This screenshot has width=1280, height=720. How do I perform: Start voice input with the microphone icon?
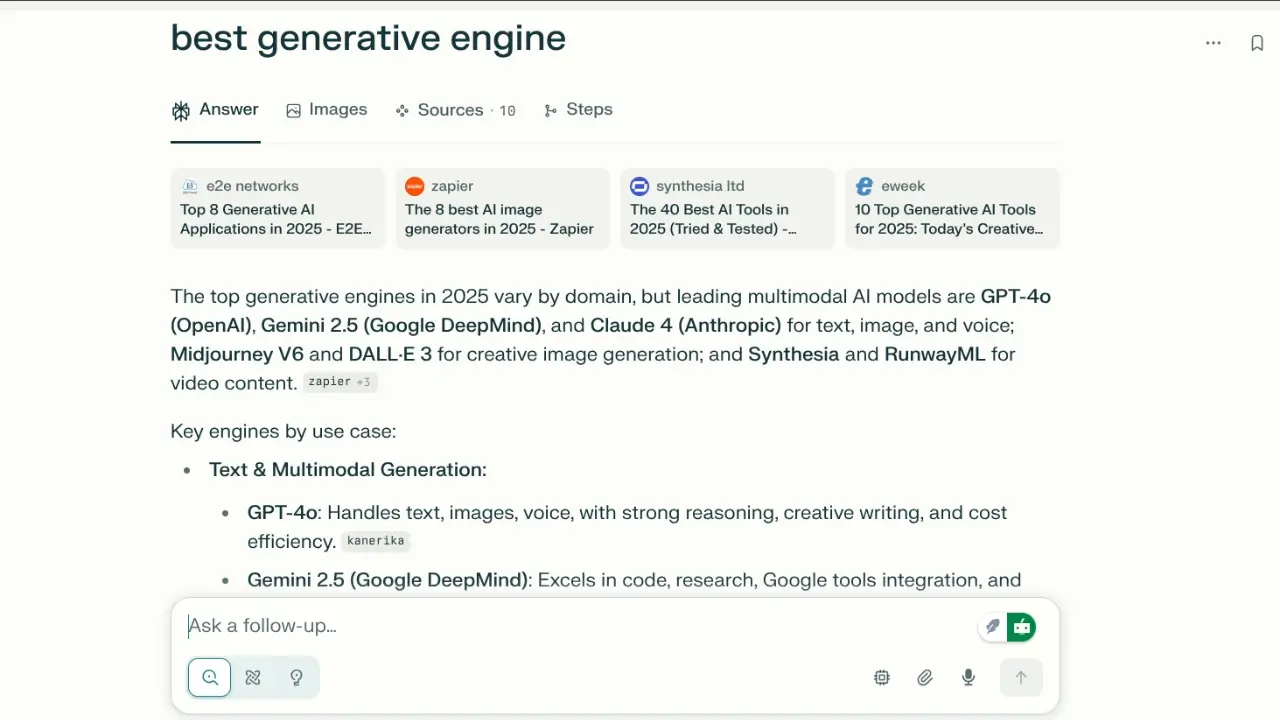(x=967, y=677)
